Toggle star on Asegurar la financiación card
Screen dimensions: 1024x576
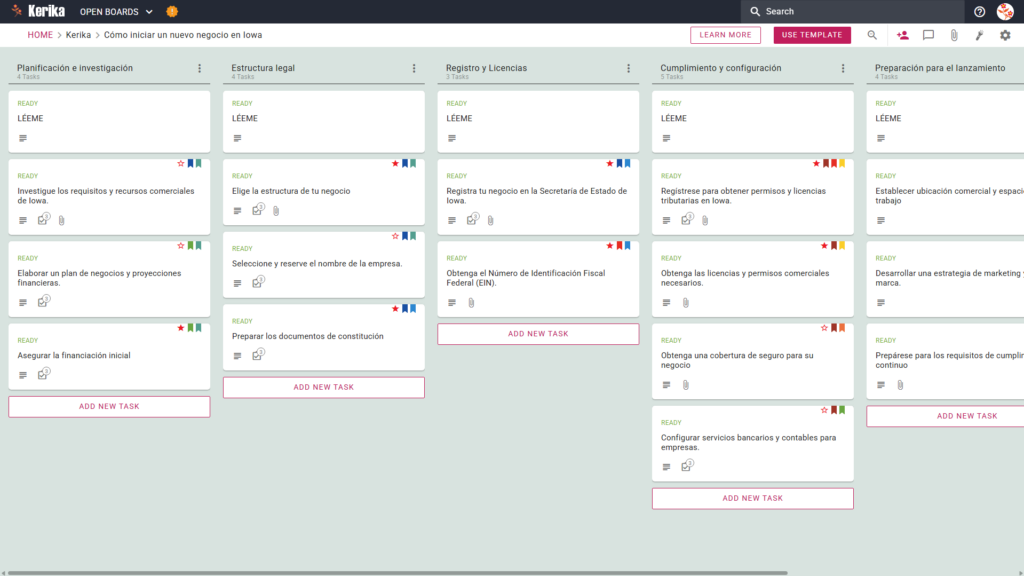[181, 328]
